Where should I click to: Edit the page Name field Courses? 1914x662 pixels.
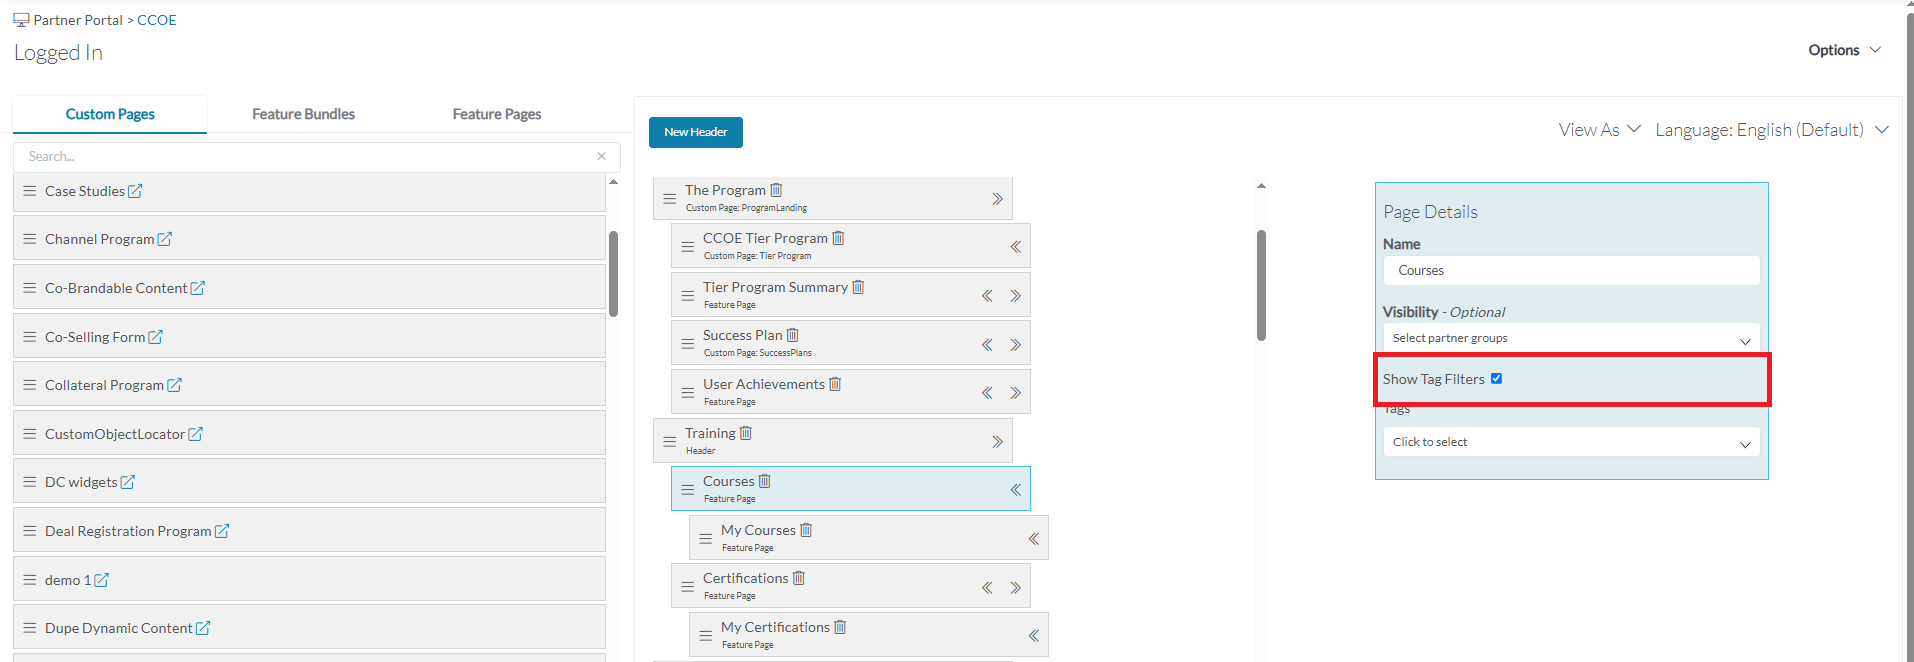[x=1571, y=270]
